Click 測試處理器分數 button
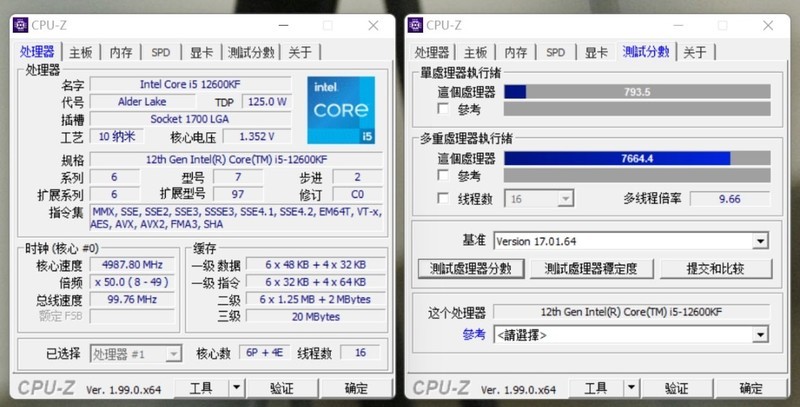This screenshot has height=407, width=800. 471,268
